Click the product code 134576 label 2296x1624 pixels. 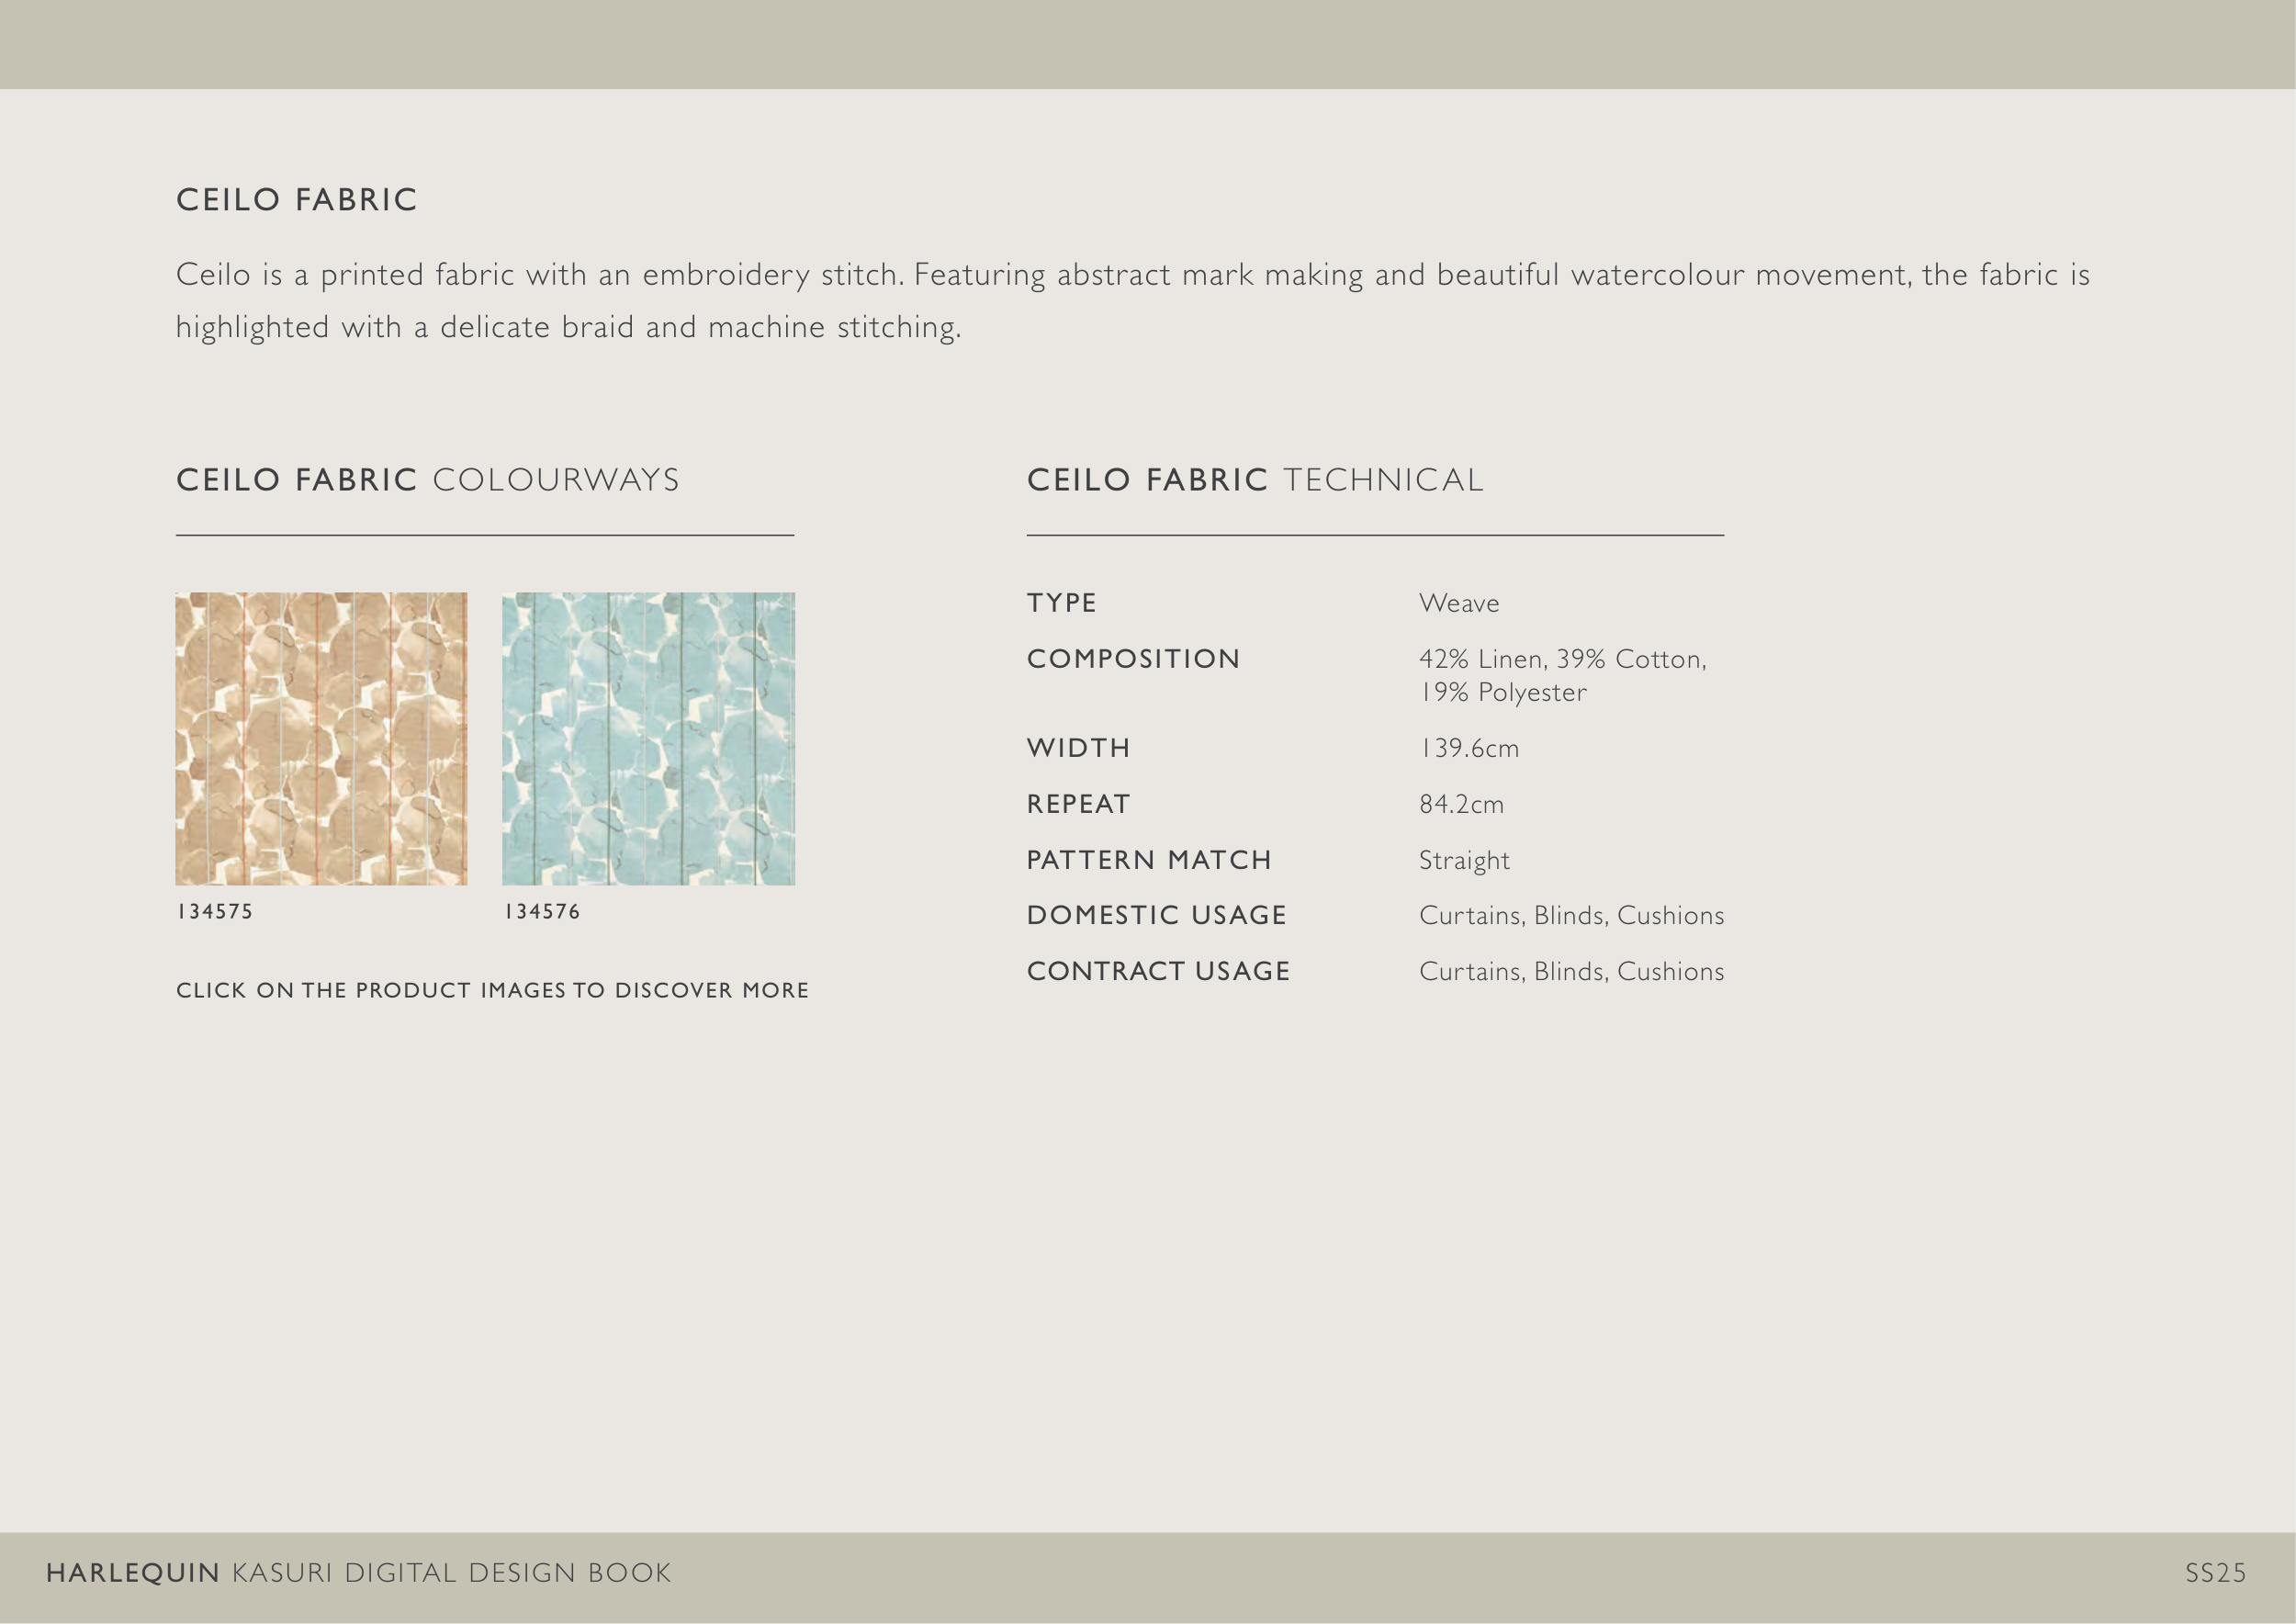coord(542,911)
